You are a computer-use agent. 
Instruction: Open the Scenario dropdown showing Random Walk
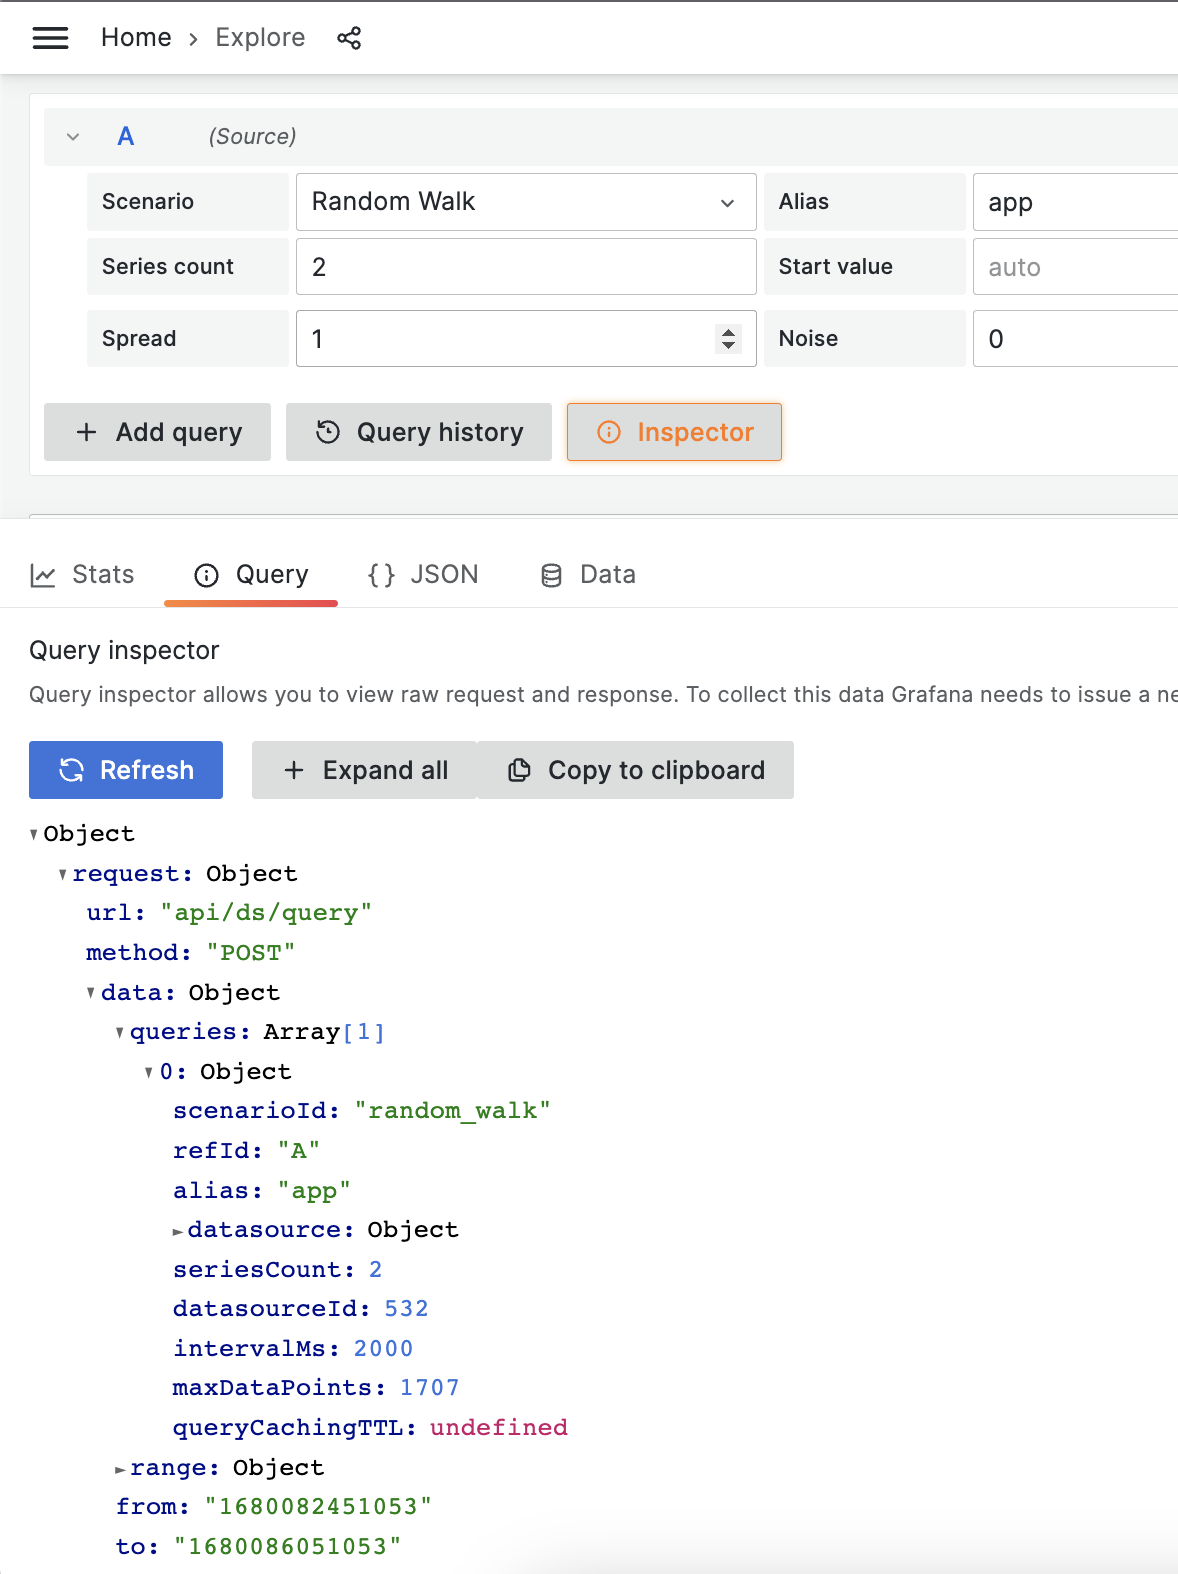click(525, 202)
